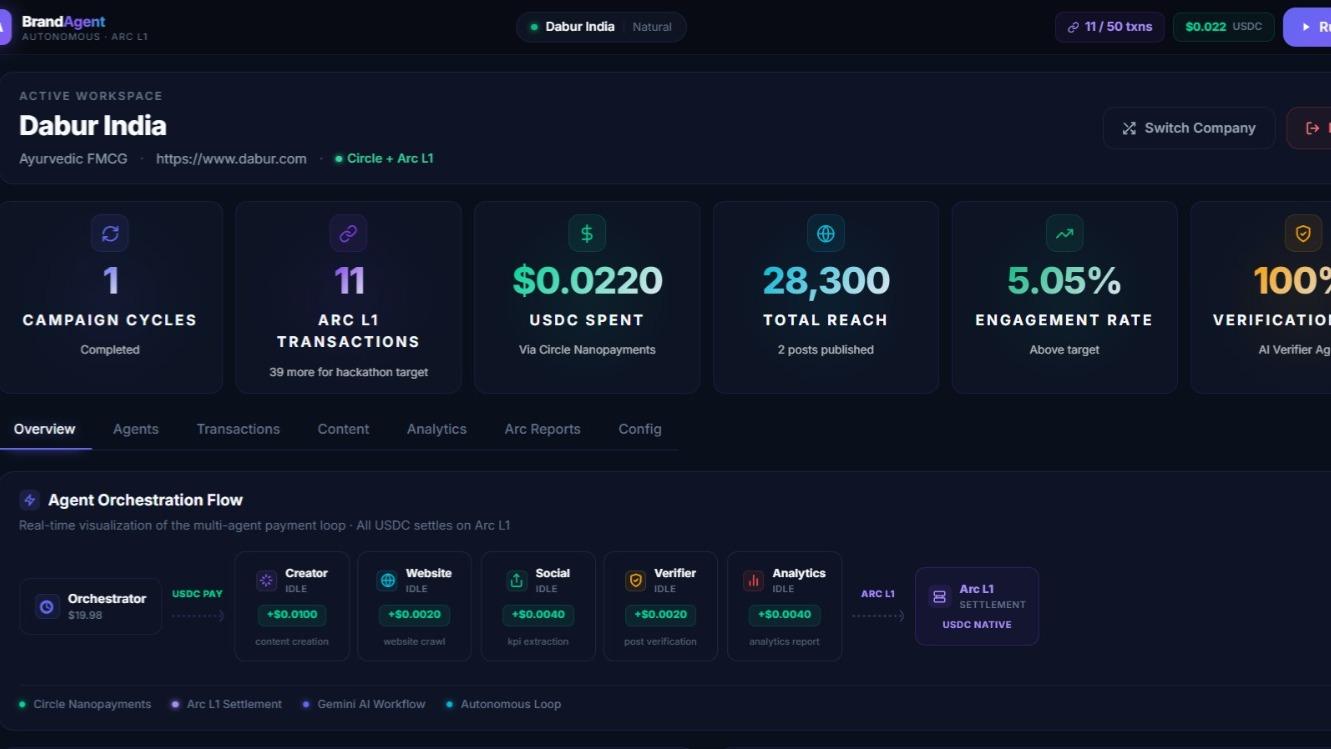Click the 28,300 total reach value

tap(826, 281)
